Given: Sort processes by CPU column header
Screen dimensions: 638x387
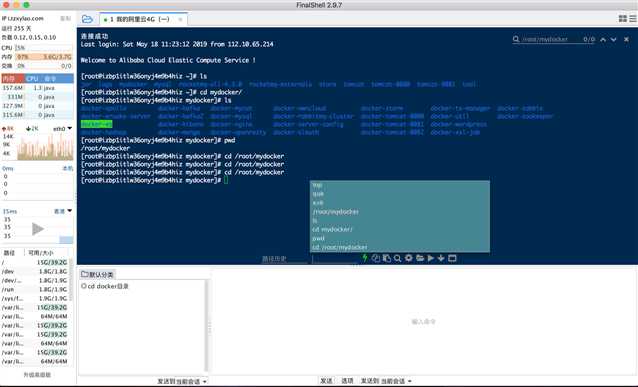Looking at the screenshot, I should 33,79.
